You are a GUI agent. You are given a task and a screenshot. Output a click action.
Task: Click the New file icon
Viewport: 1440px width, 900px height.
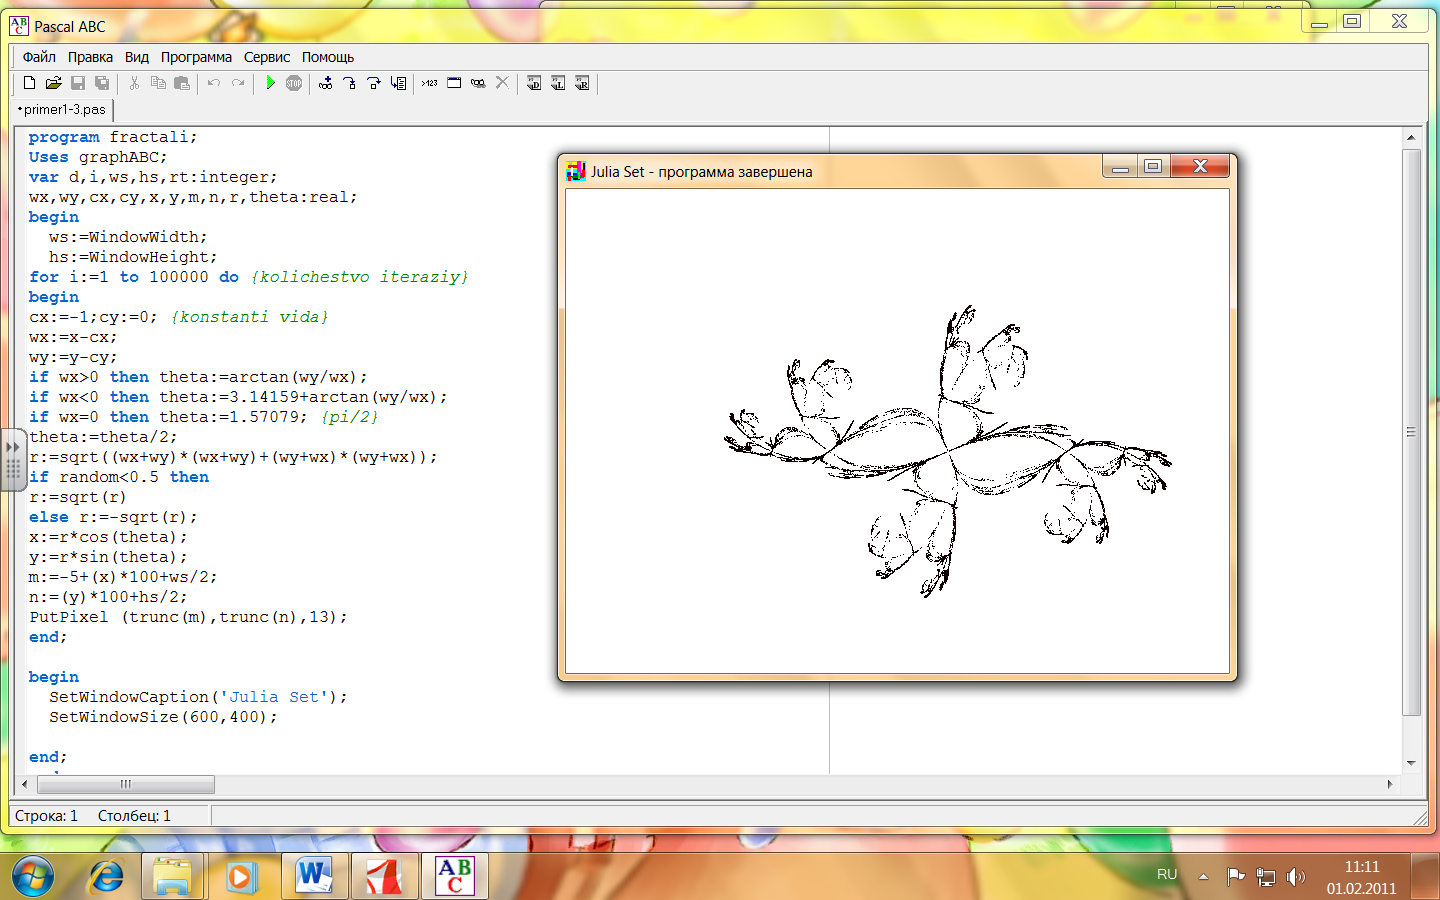(x=30, y=83)
